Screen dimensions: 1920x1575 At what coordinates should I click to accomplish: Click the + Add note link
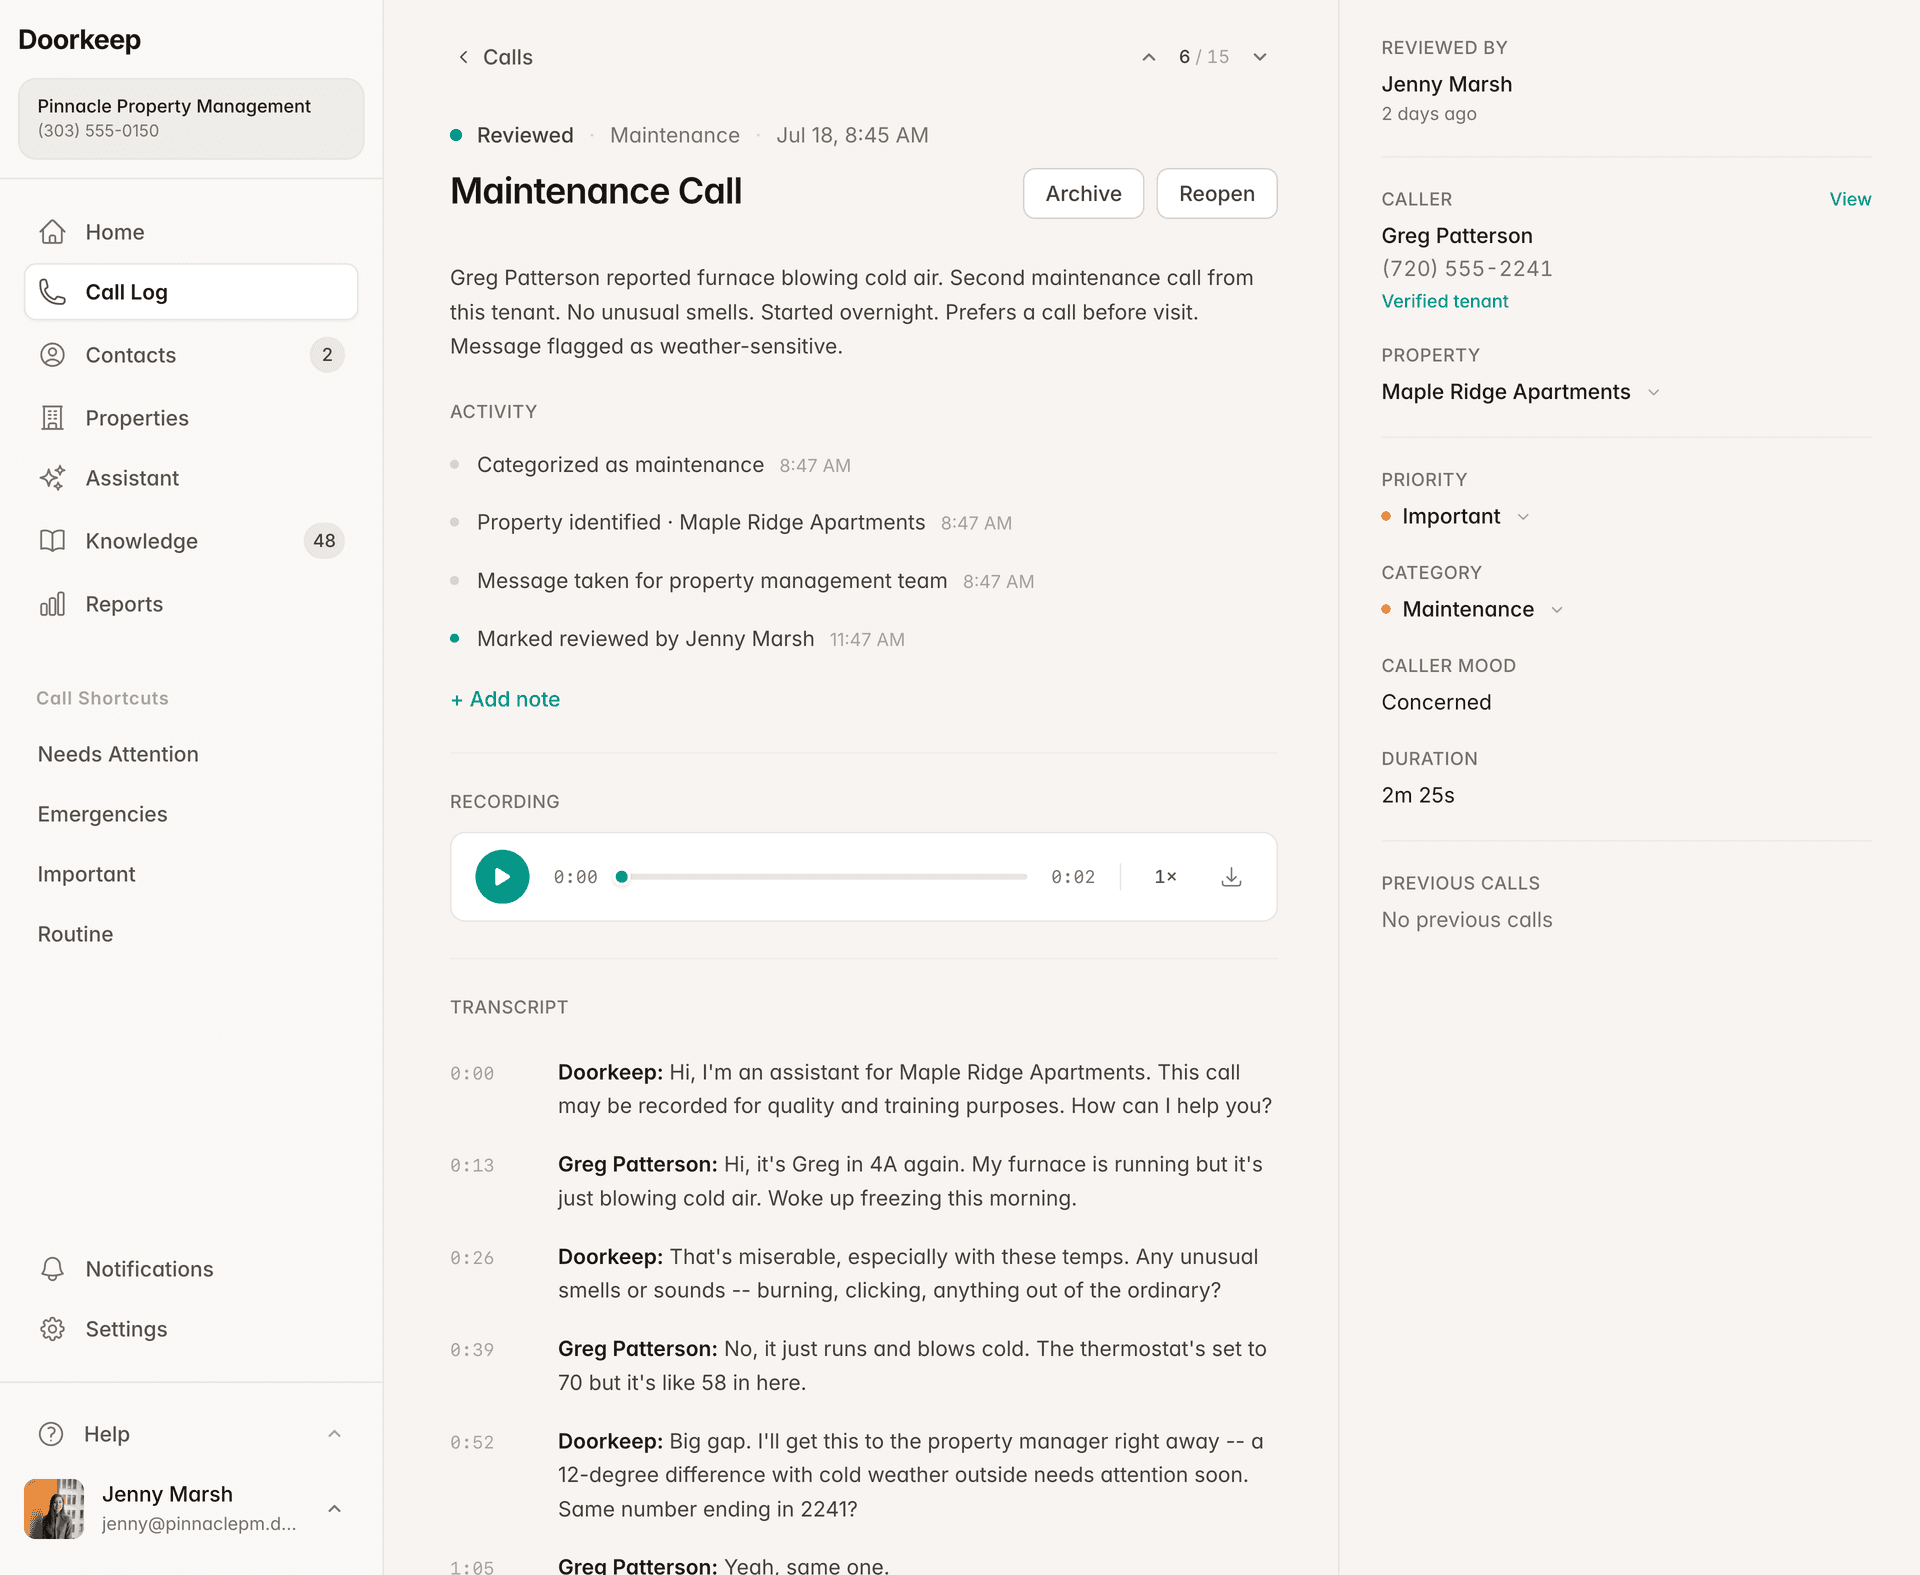[x=505, y=699]
